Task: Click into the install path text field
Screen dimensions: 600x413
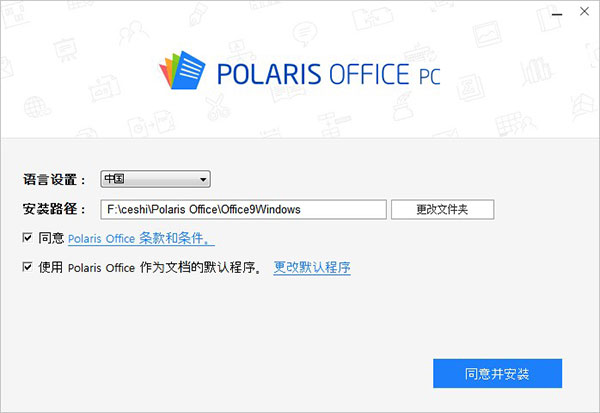Action: click(243, 209)
